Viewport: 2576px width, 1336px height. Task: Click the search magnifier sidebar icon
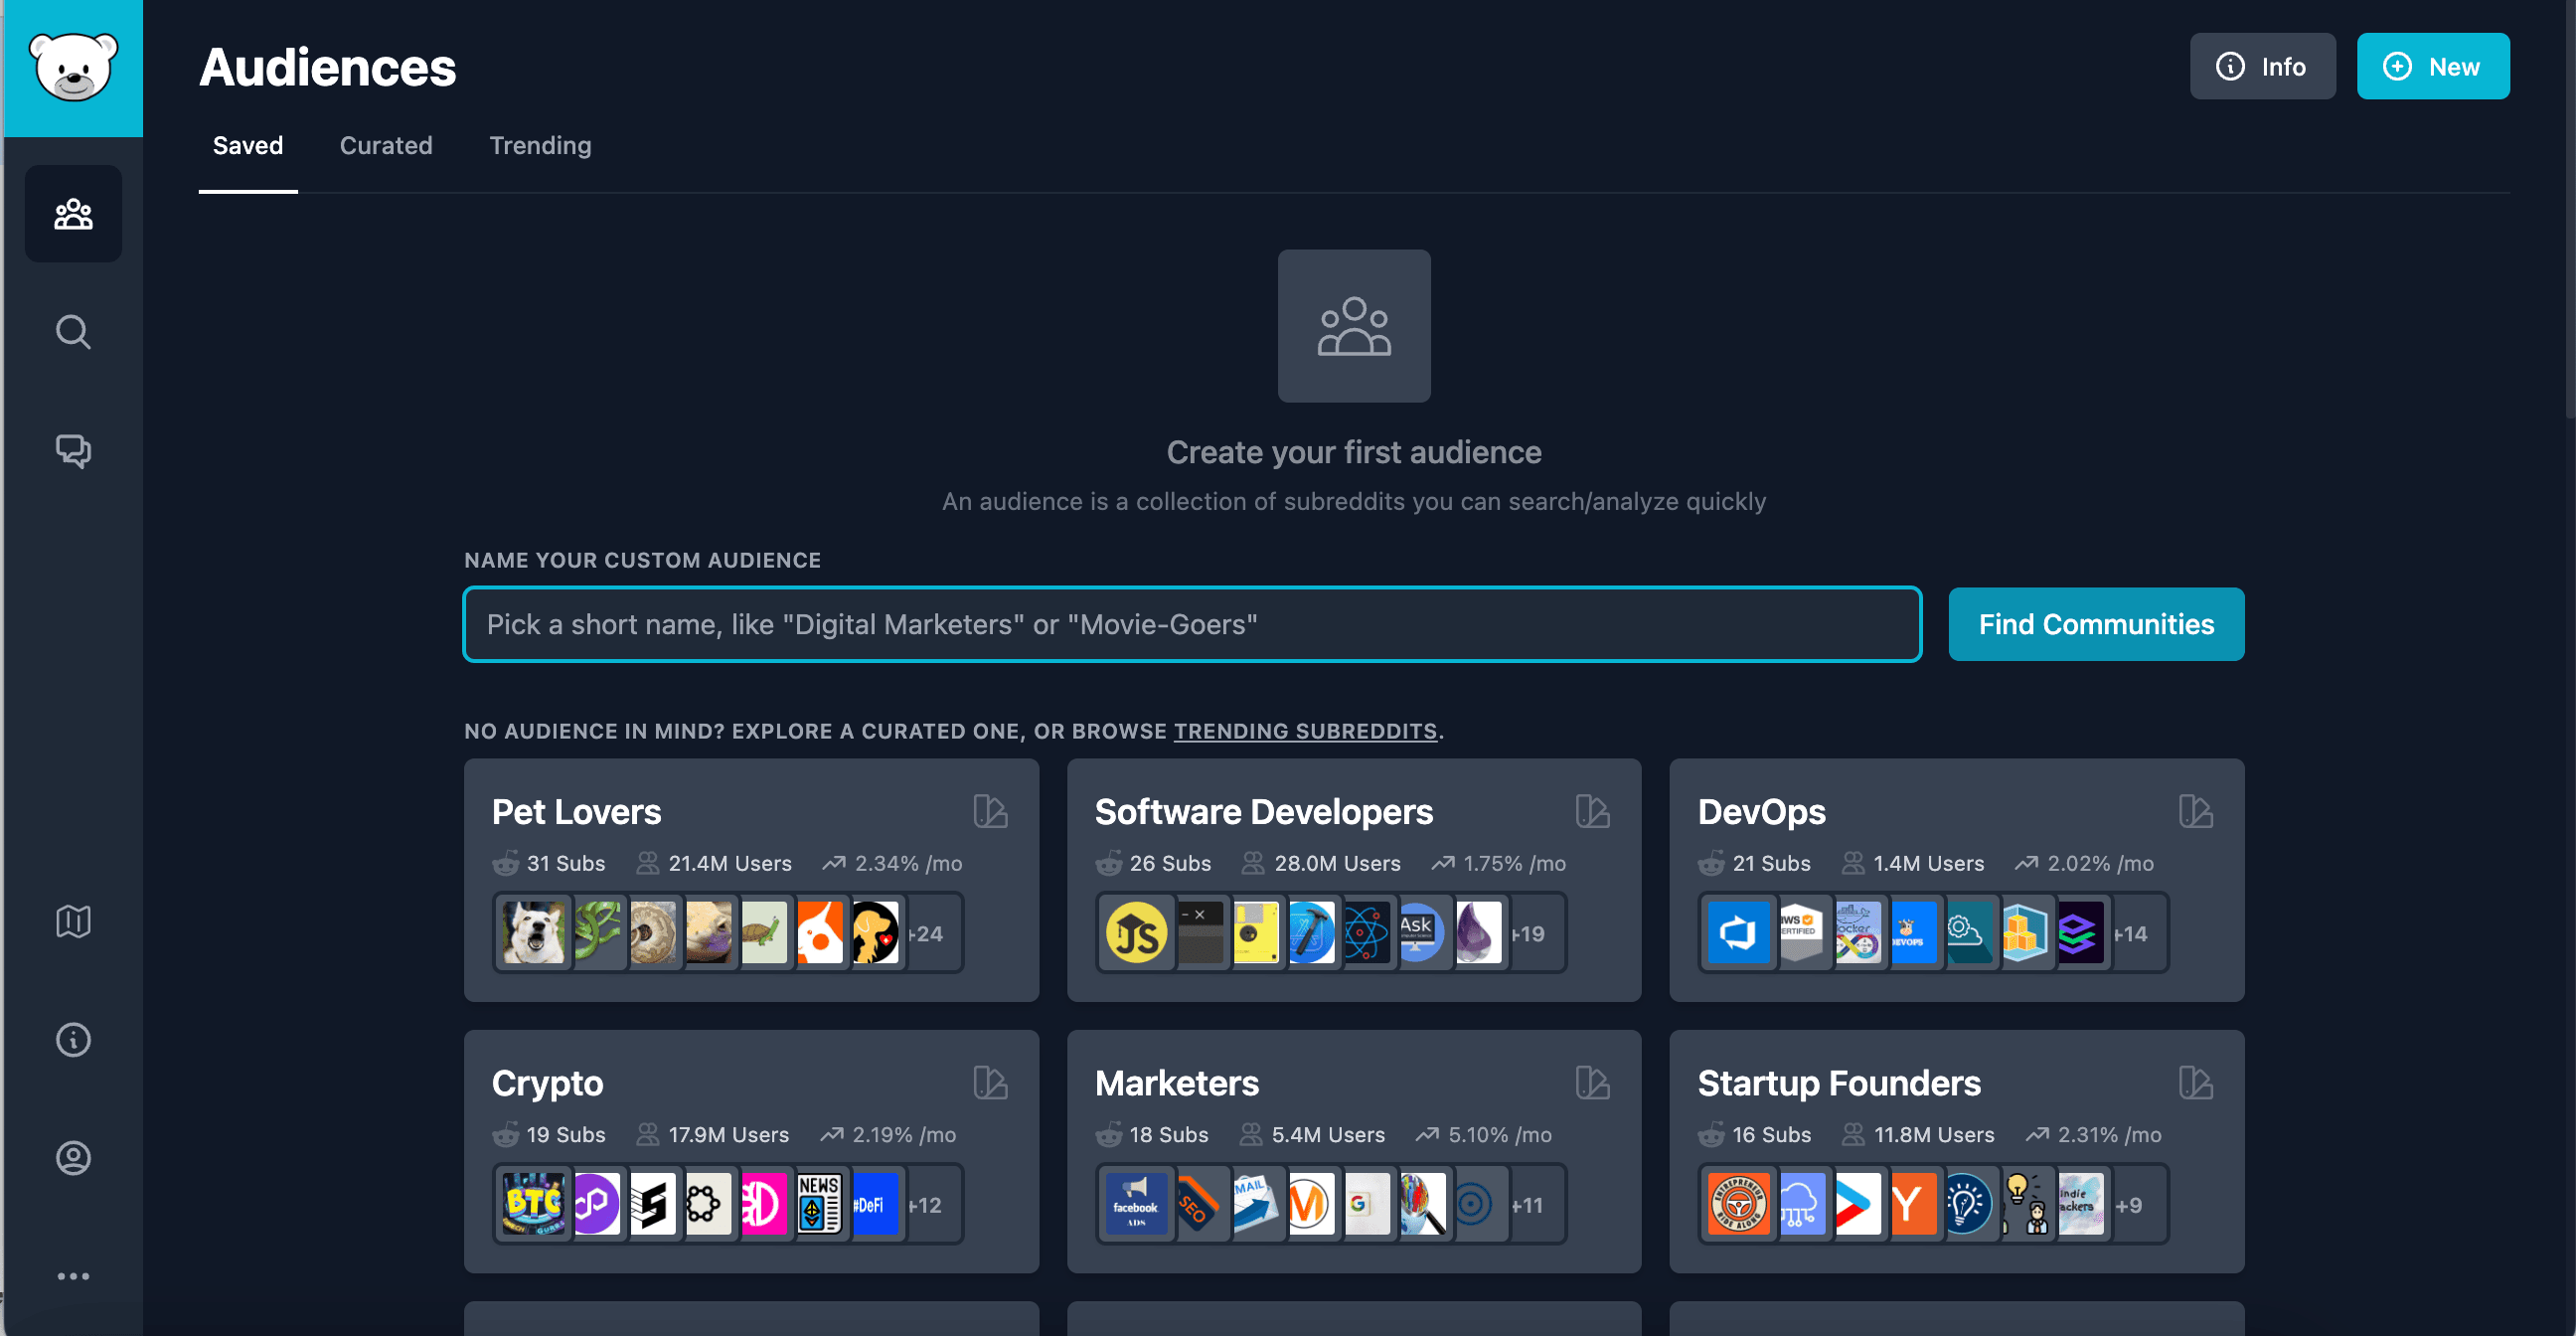point(73,331)
